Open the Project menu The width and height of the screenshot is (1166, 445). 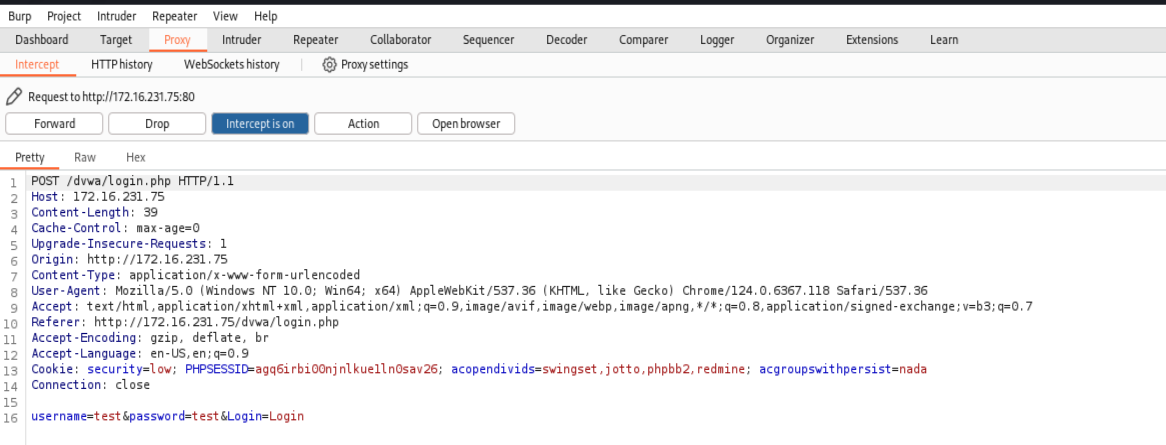(64, 16)
